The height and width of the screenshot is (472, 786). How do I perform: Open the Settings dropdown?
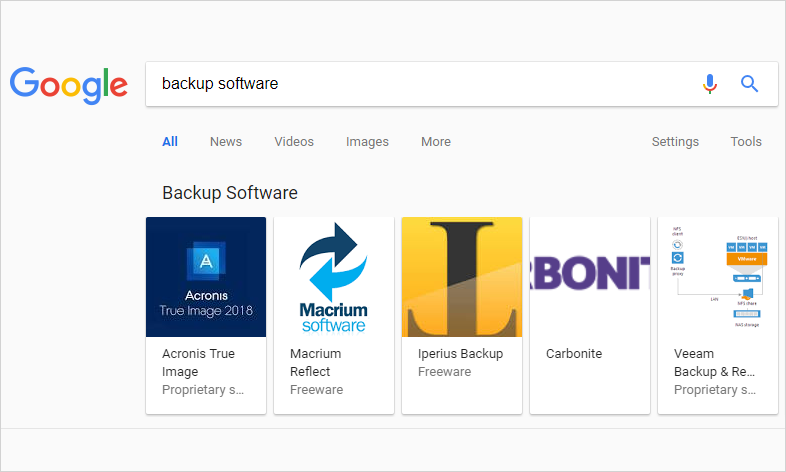tap(675, 142)
